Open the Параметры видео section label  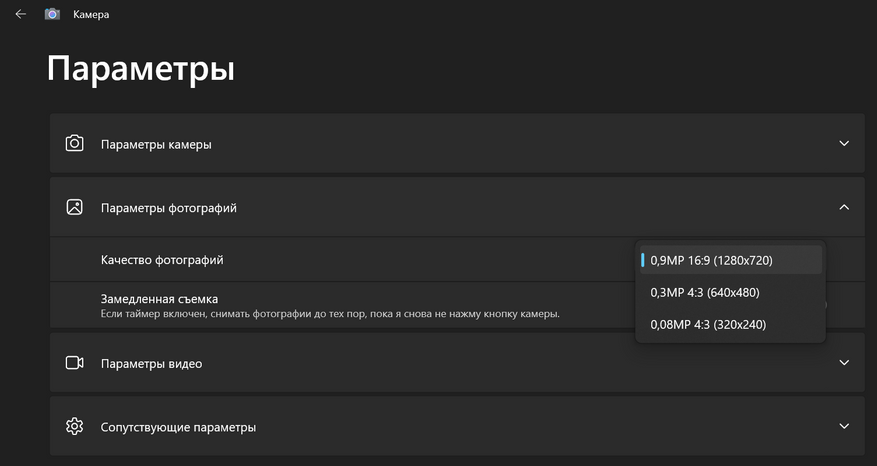[151, 363]
